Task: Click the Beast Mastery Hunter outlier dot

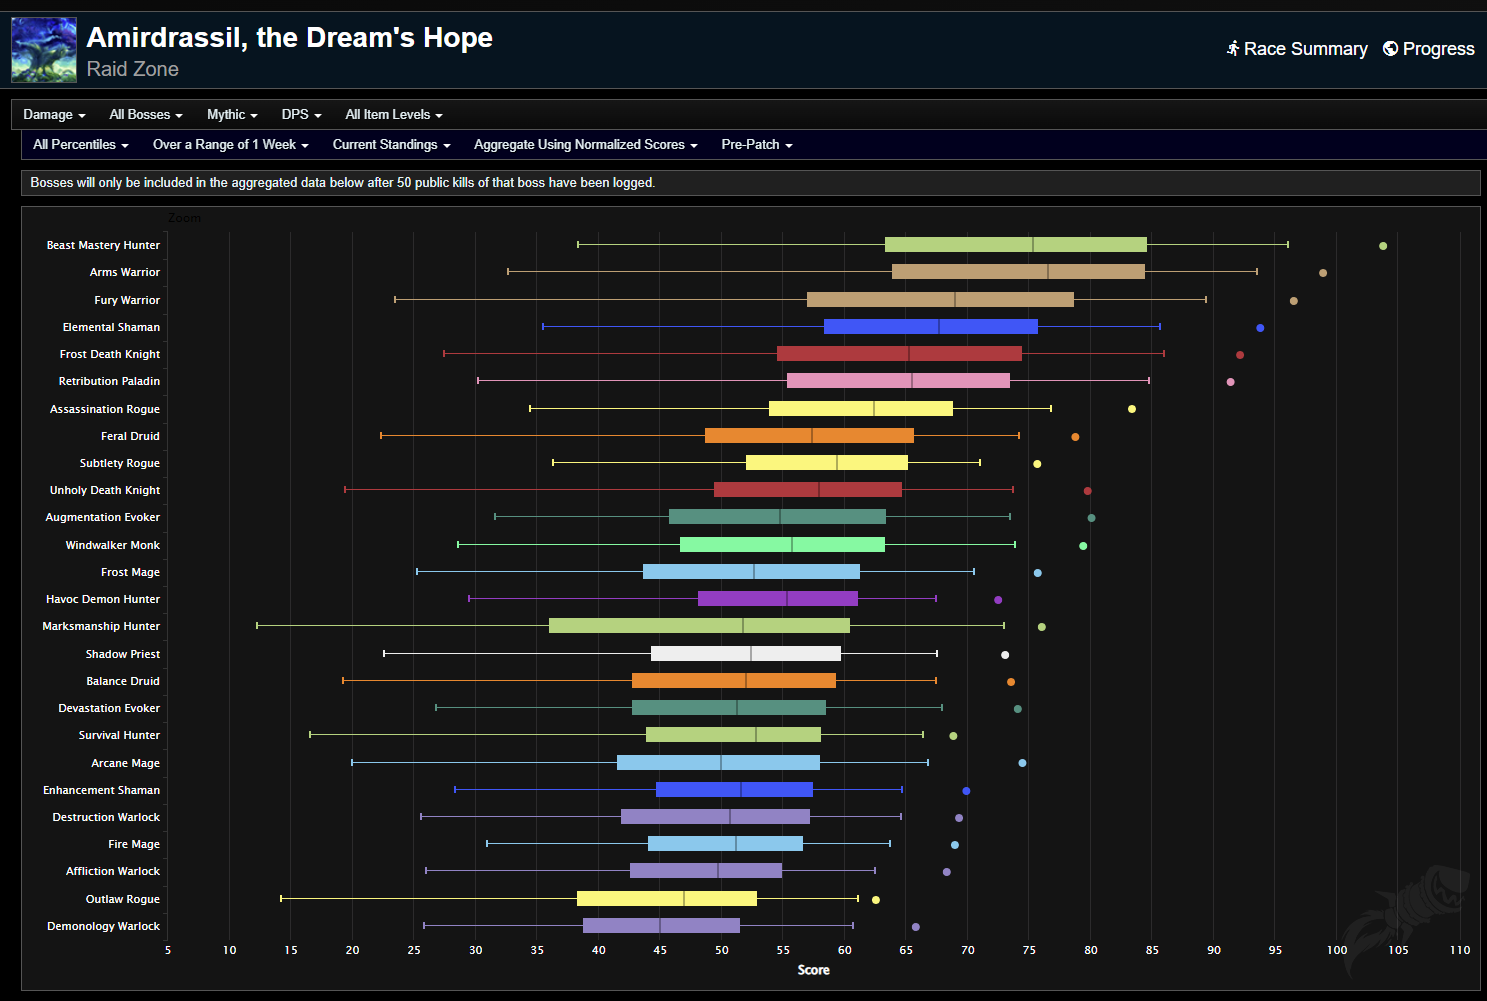Action: [1383, 246]
